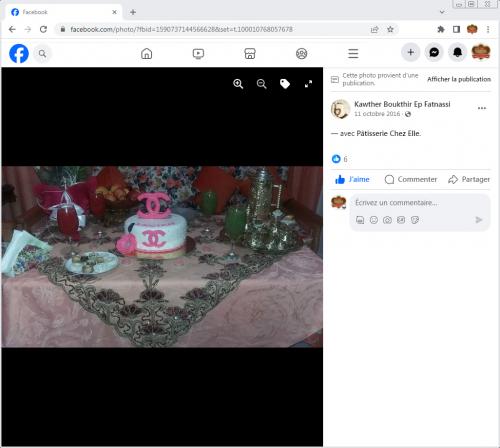Image resolution: width=500 pixels, height=448 pixels.
Task: Open post options three-dot menu
Action: click(482, 108)
